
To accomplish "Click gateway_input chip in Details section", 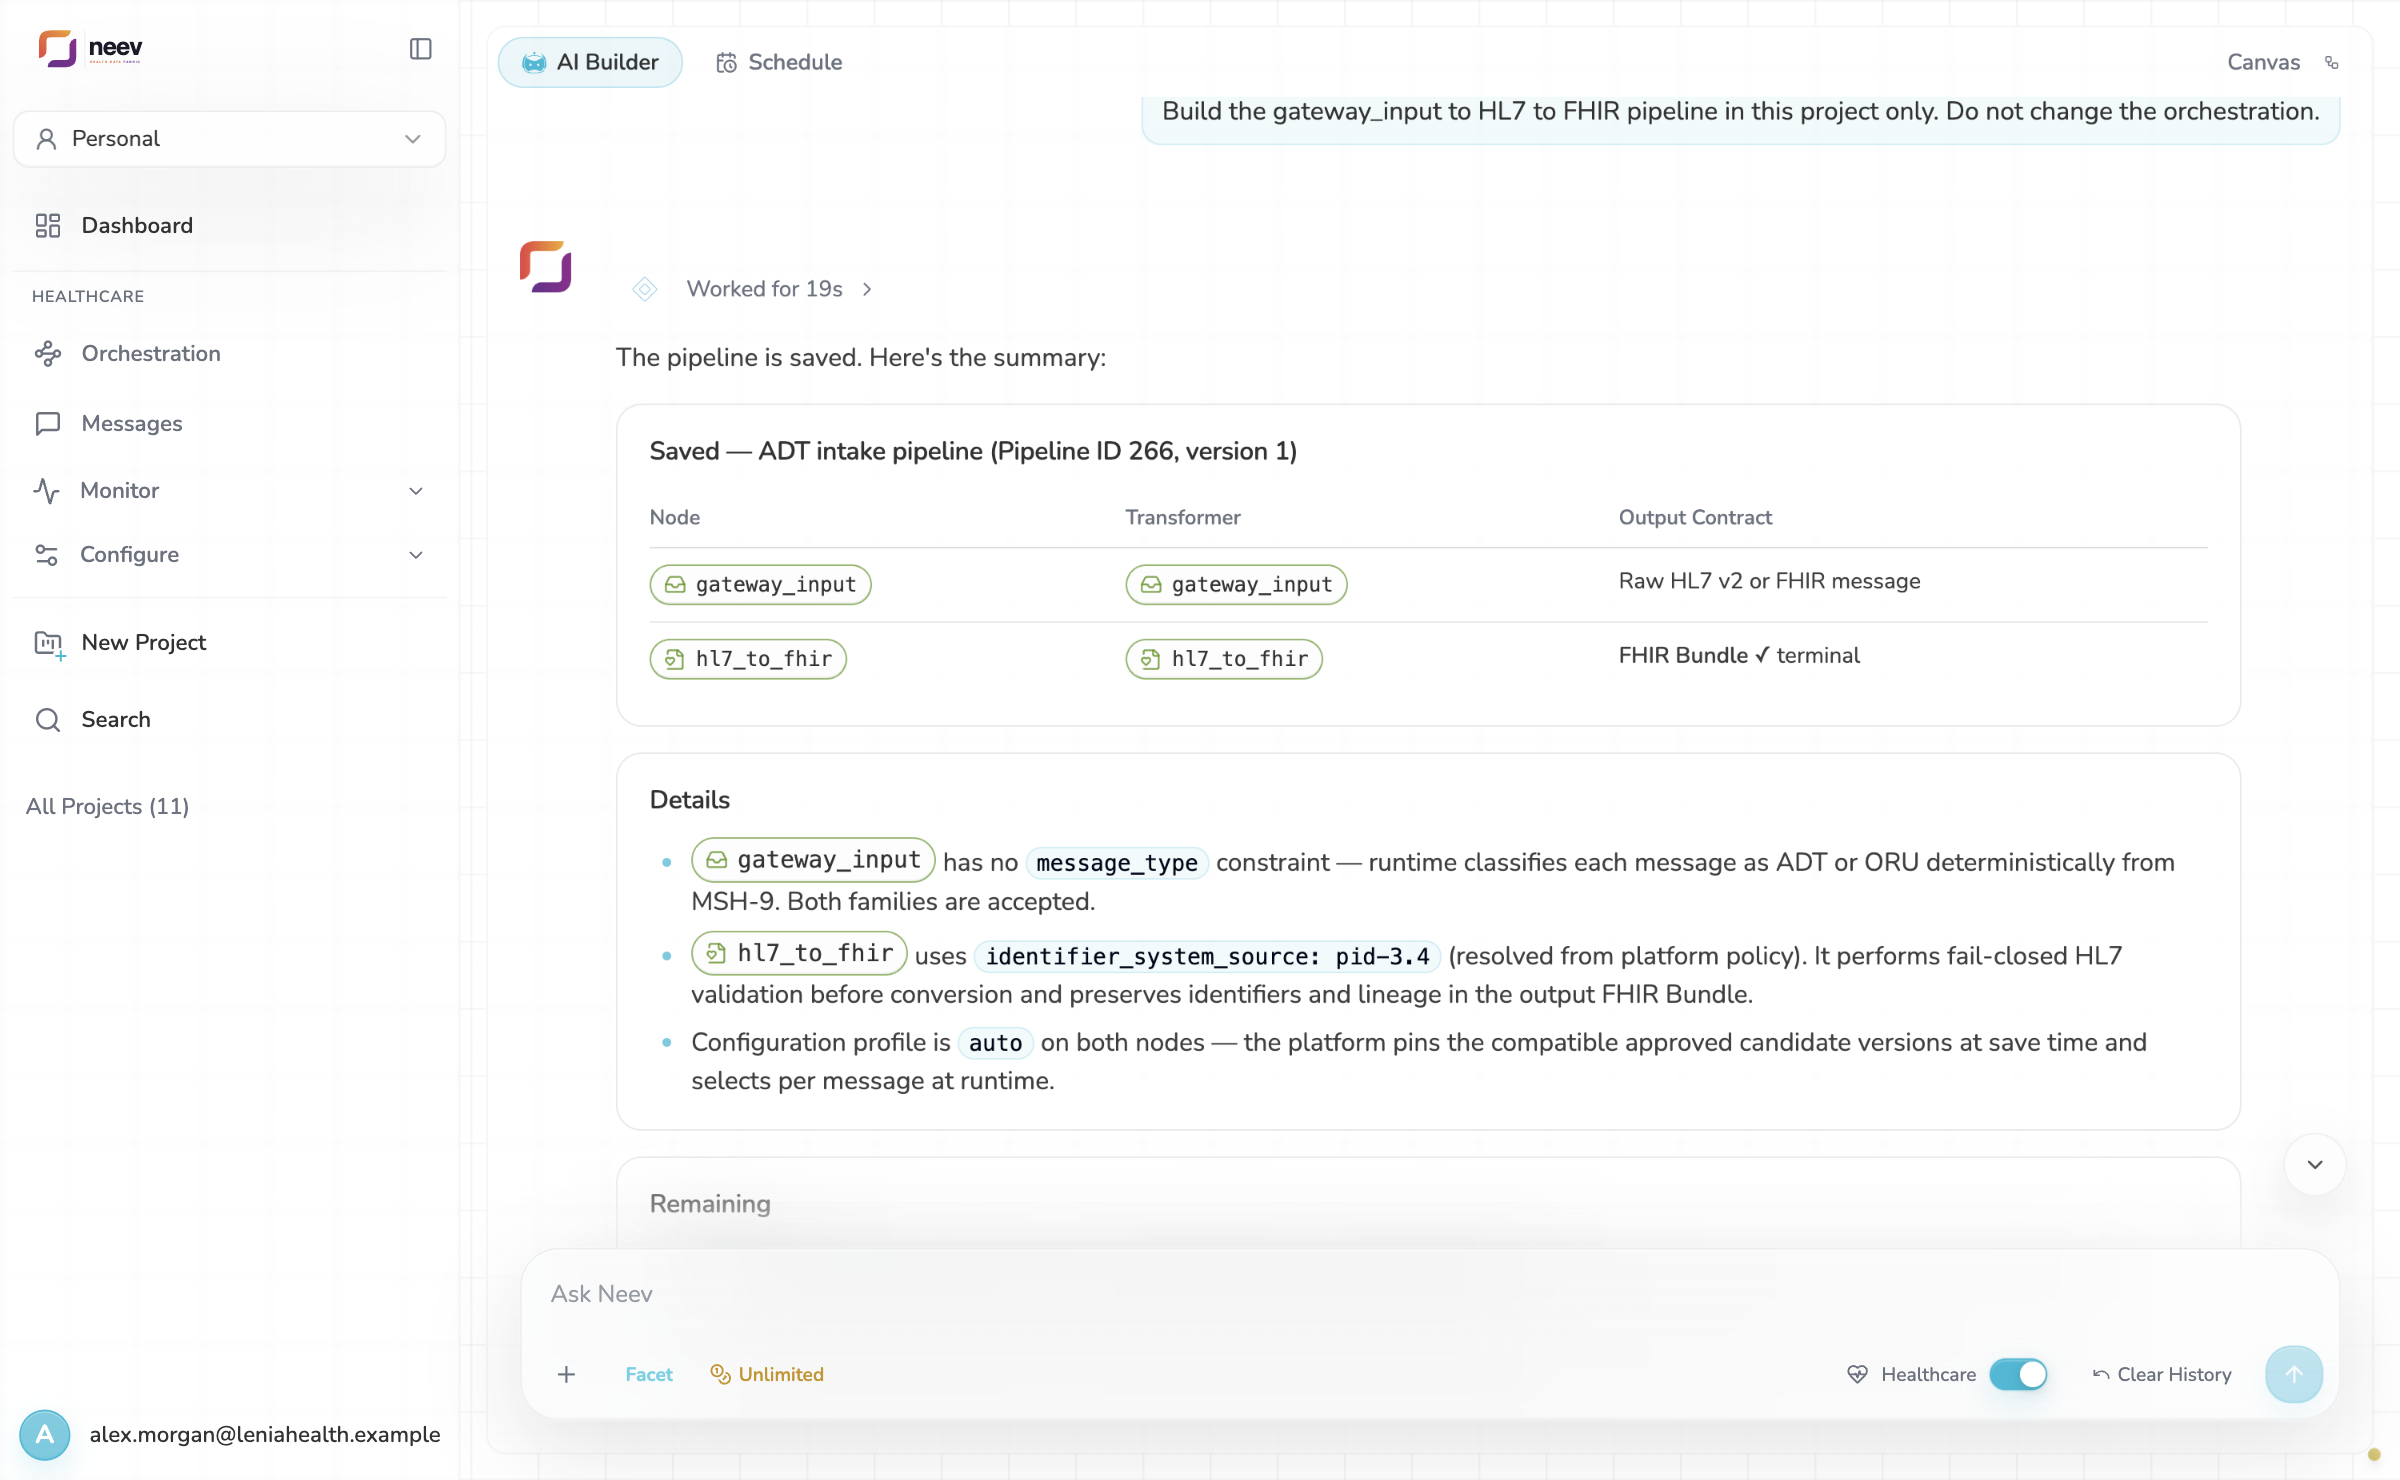I will (813, 860).
